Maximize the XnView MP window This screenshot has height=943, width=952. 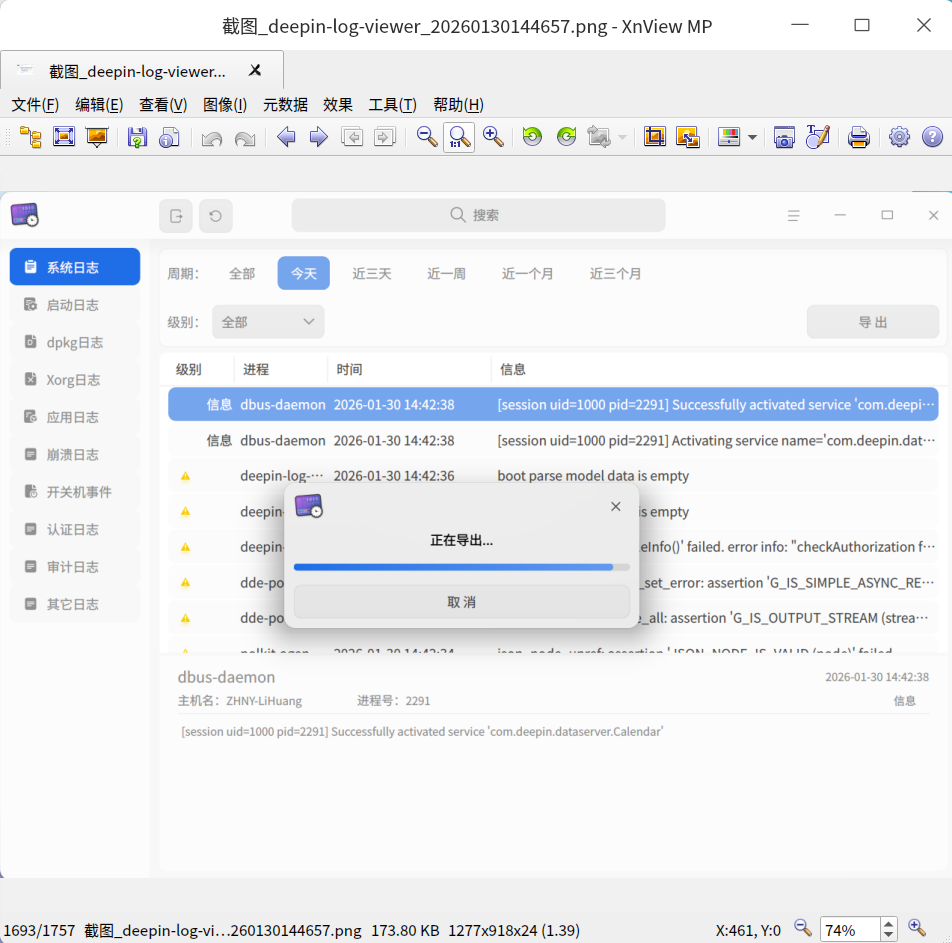[862, 25]
